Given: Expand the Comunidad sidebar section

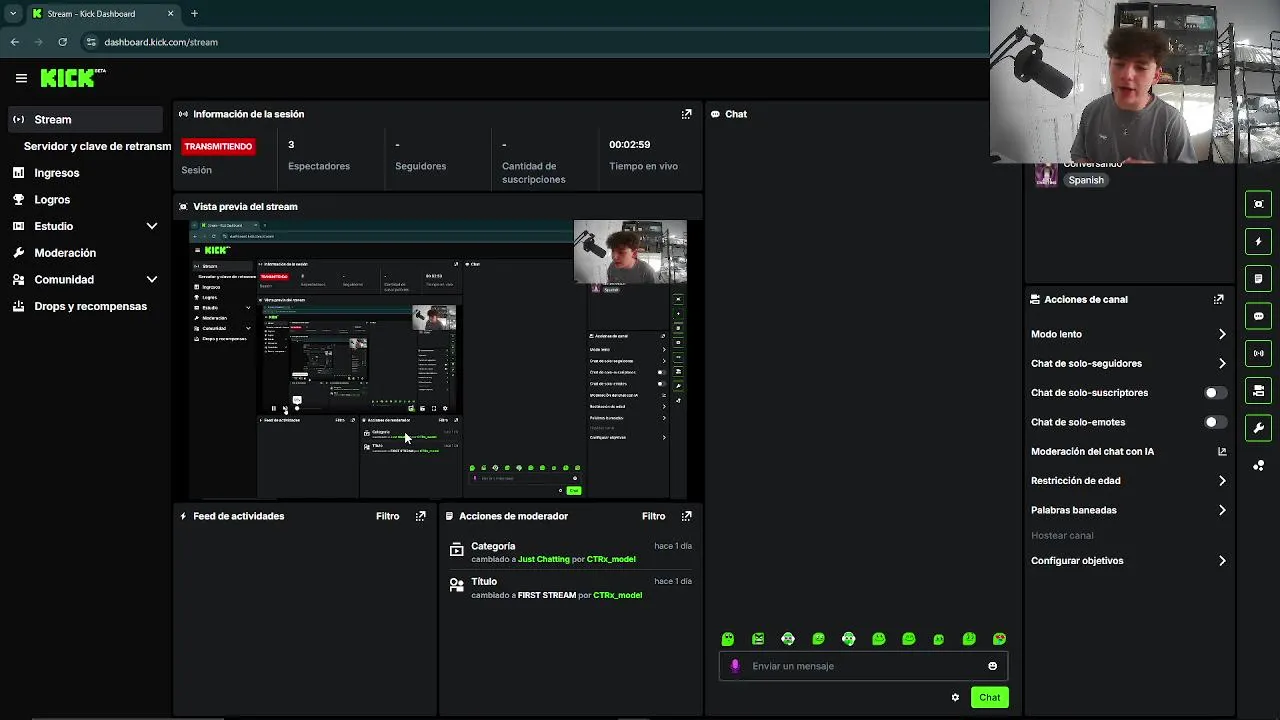Looking at the screenshot, I should (152, 280).
